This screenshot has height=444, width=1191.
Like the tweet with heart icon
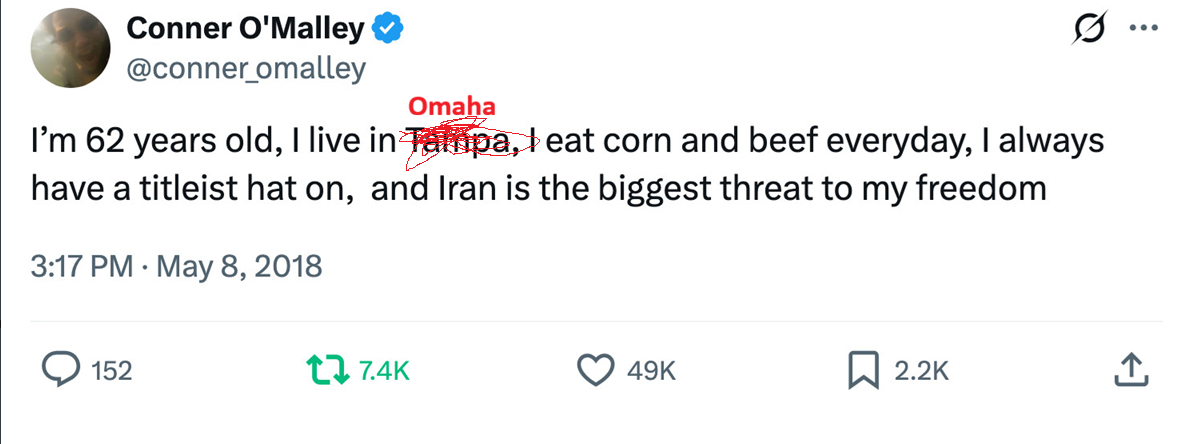[x=597, y=370]
